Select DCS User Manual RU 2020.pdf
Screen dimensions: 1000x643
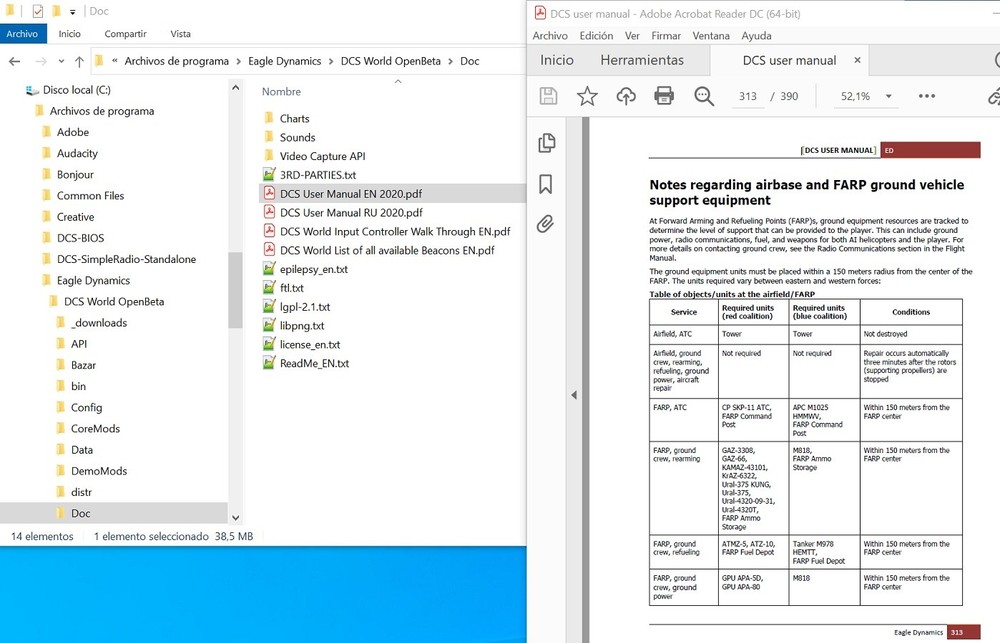click(351, 212)
